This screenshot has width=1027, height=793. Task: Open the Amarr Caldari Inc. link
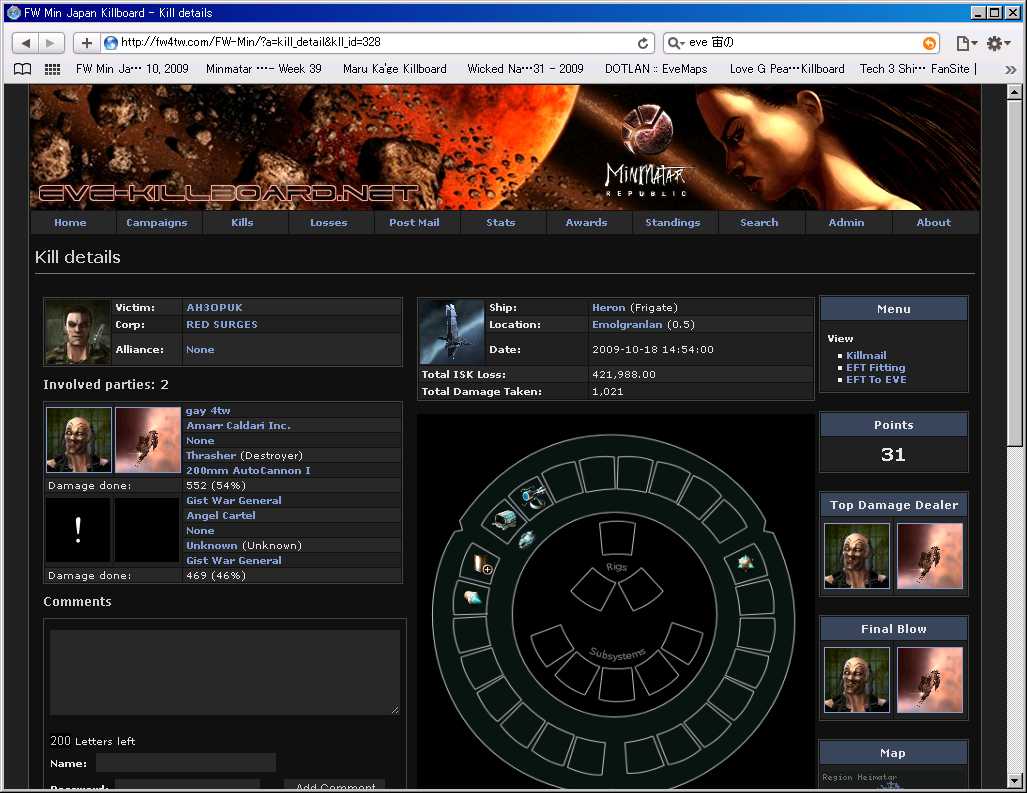tap(238, 426)
